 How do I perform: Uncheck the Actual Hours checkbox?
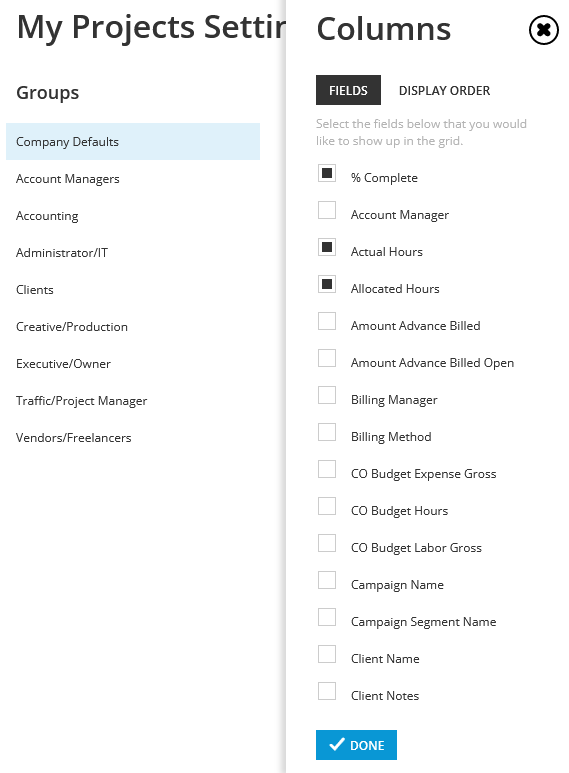[327, 247]
